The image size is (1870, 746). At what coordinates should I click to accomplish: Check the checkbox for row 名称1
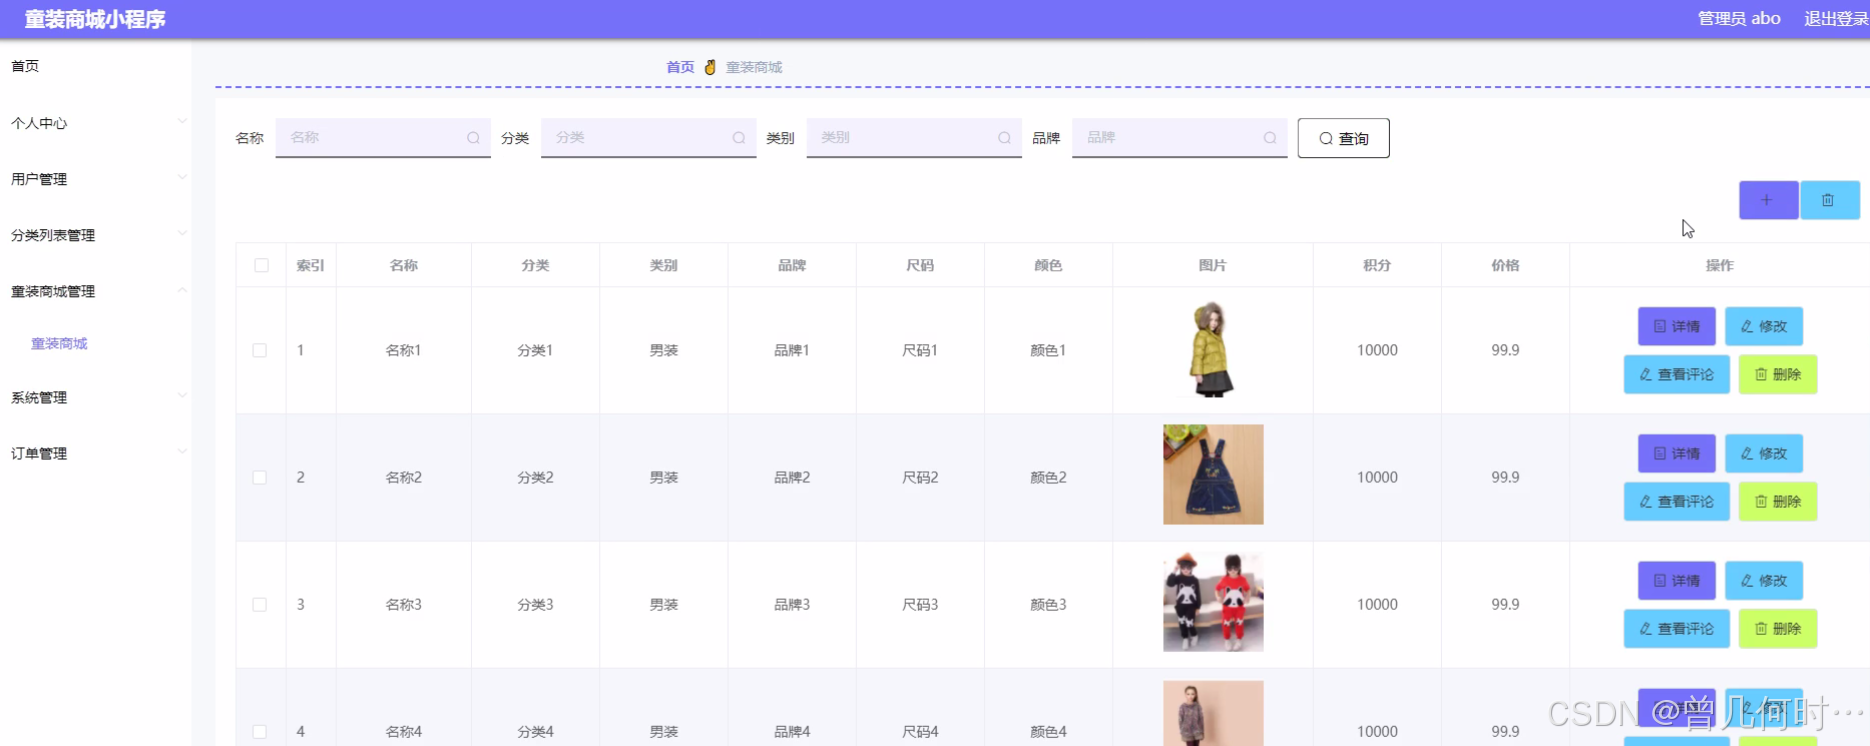(x=260, y=350)
